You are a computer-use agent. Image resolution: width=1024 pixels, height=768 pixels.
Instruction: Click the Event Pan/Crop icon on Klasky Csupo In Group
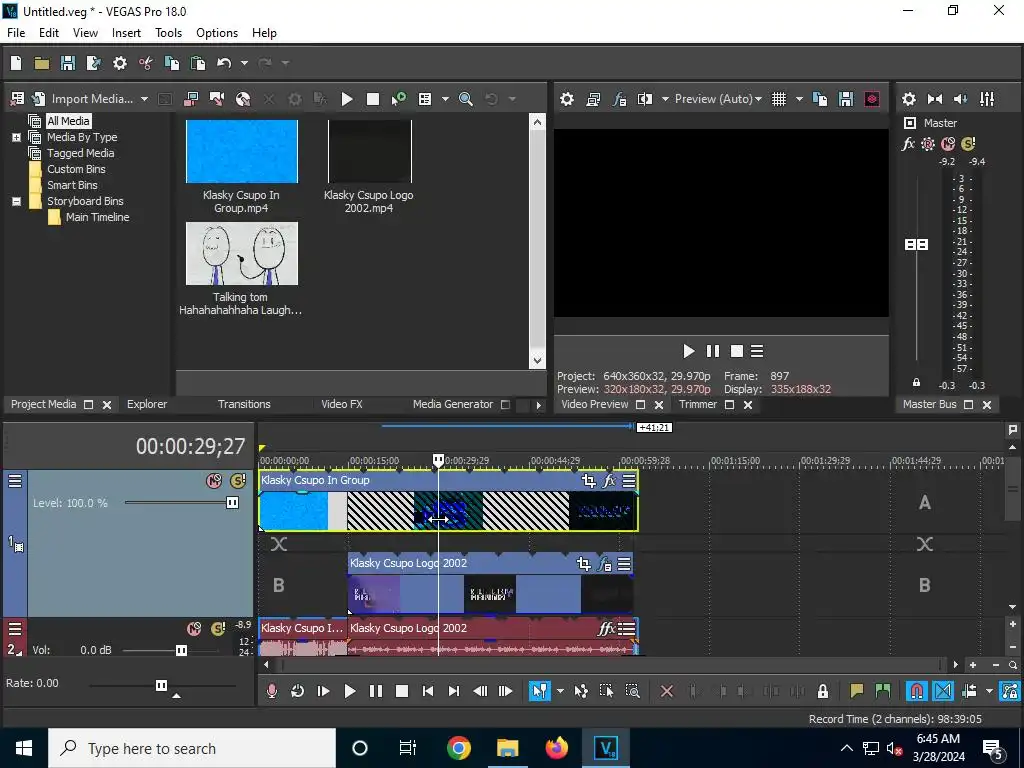[588, 481]
